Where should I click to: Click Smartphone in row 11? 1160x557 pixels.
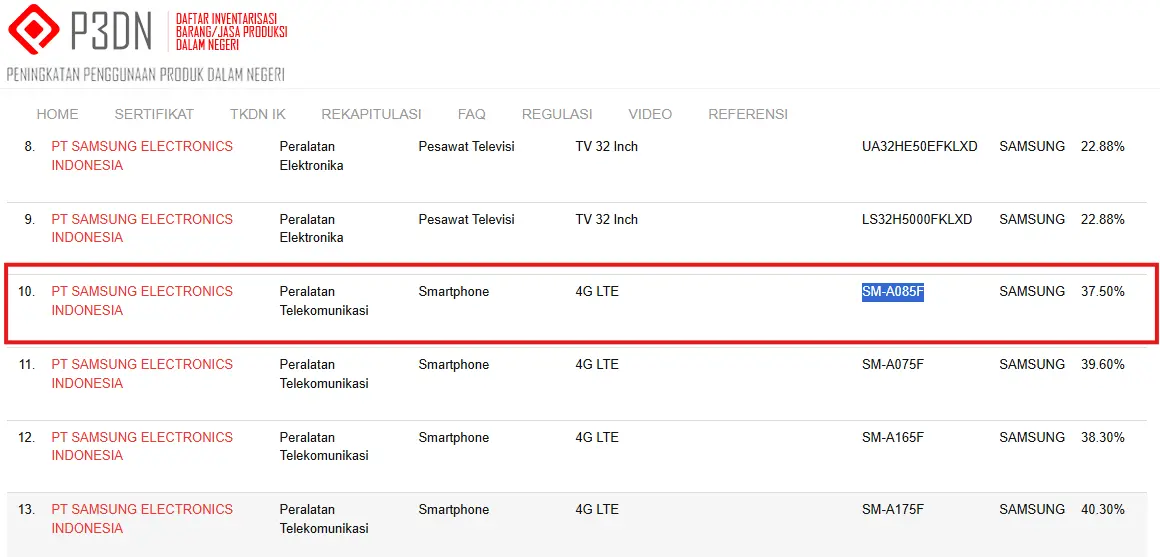453,364
